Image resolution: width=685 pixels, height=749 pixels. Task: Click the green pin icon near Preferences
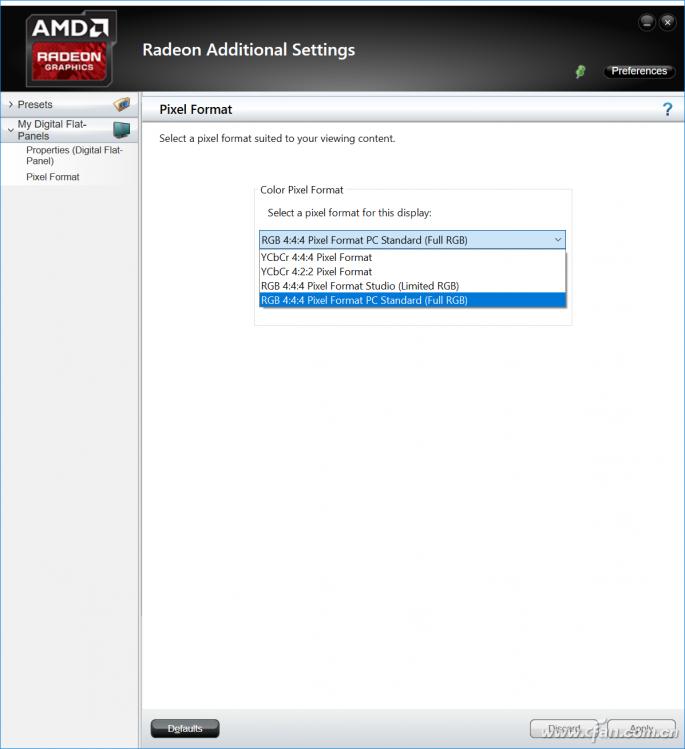click(580, 72)
